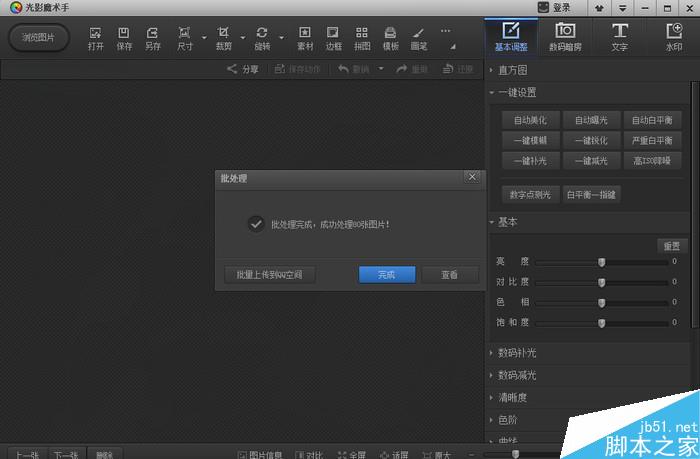Open the undo history dropdown arrow
The width and height of the screenshot is (700, 459).
point(381,69)
